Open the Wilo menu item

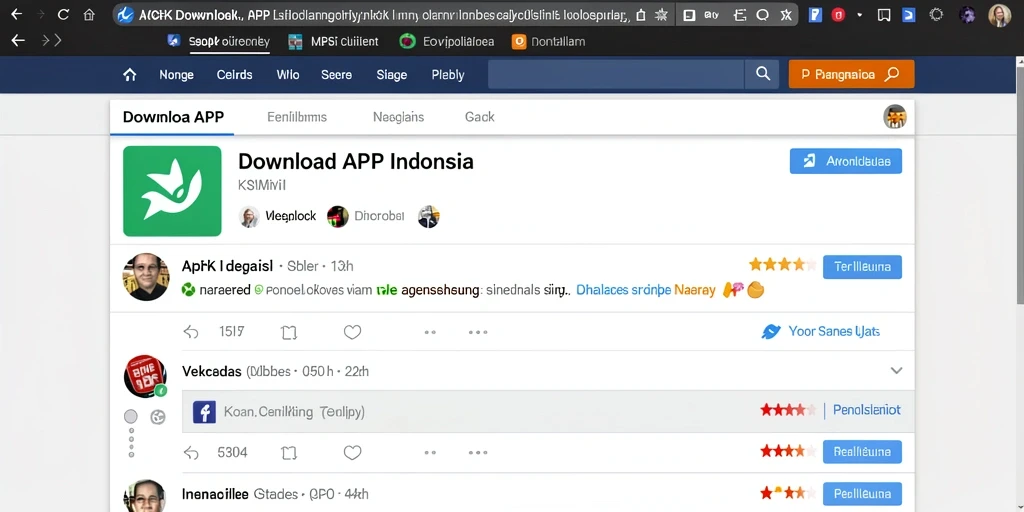[287, 75]
